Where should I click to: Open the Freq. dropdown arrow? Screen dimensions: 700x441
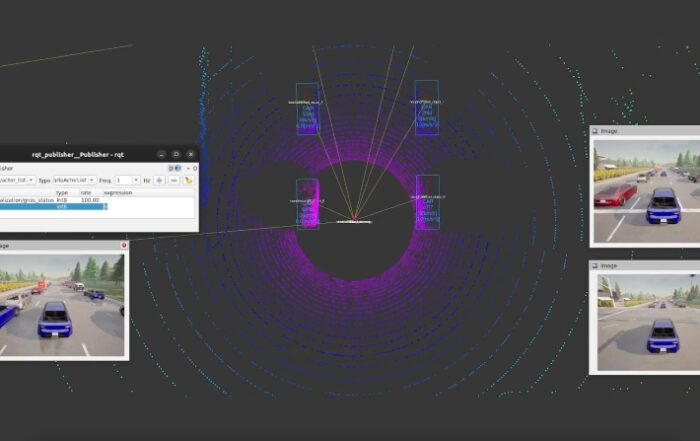pyautogui.click(x=136, y=180)
